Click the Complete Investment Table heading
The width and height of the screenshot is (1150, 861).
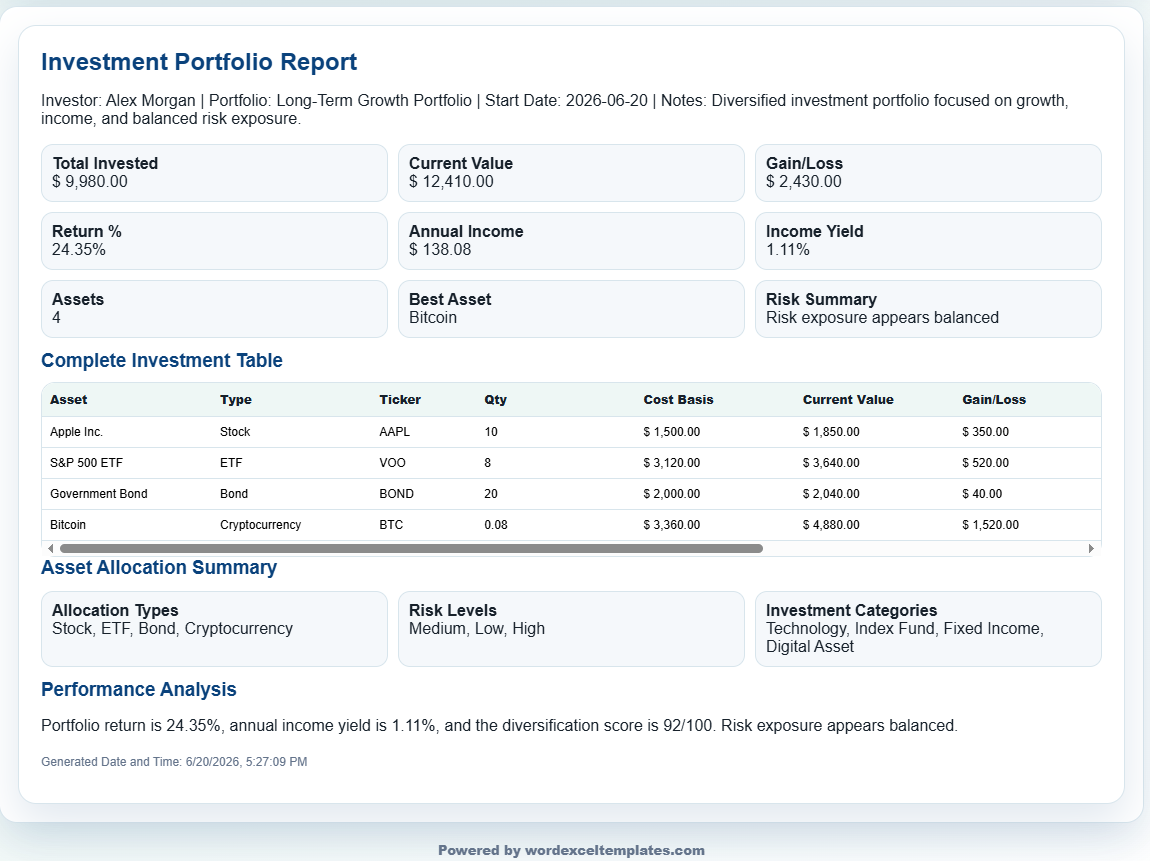161,360
